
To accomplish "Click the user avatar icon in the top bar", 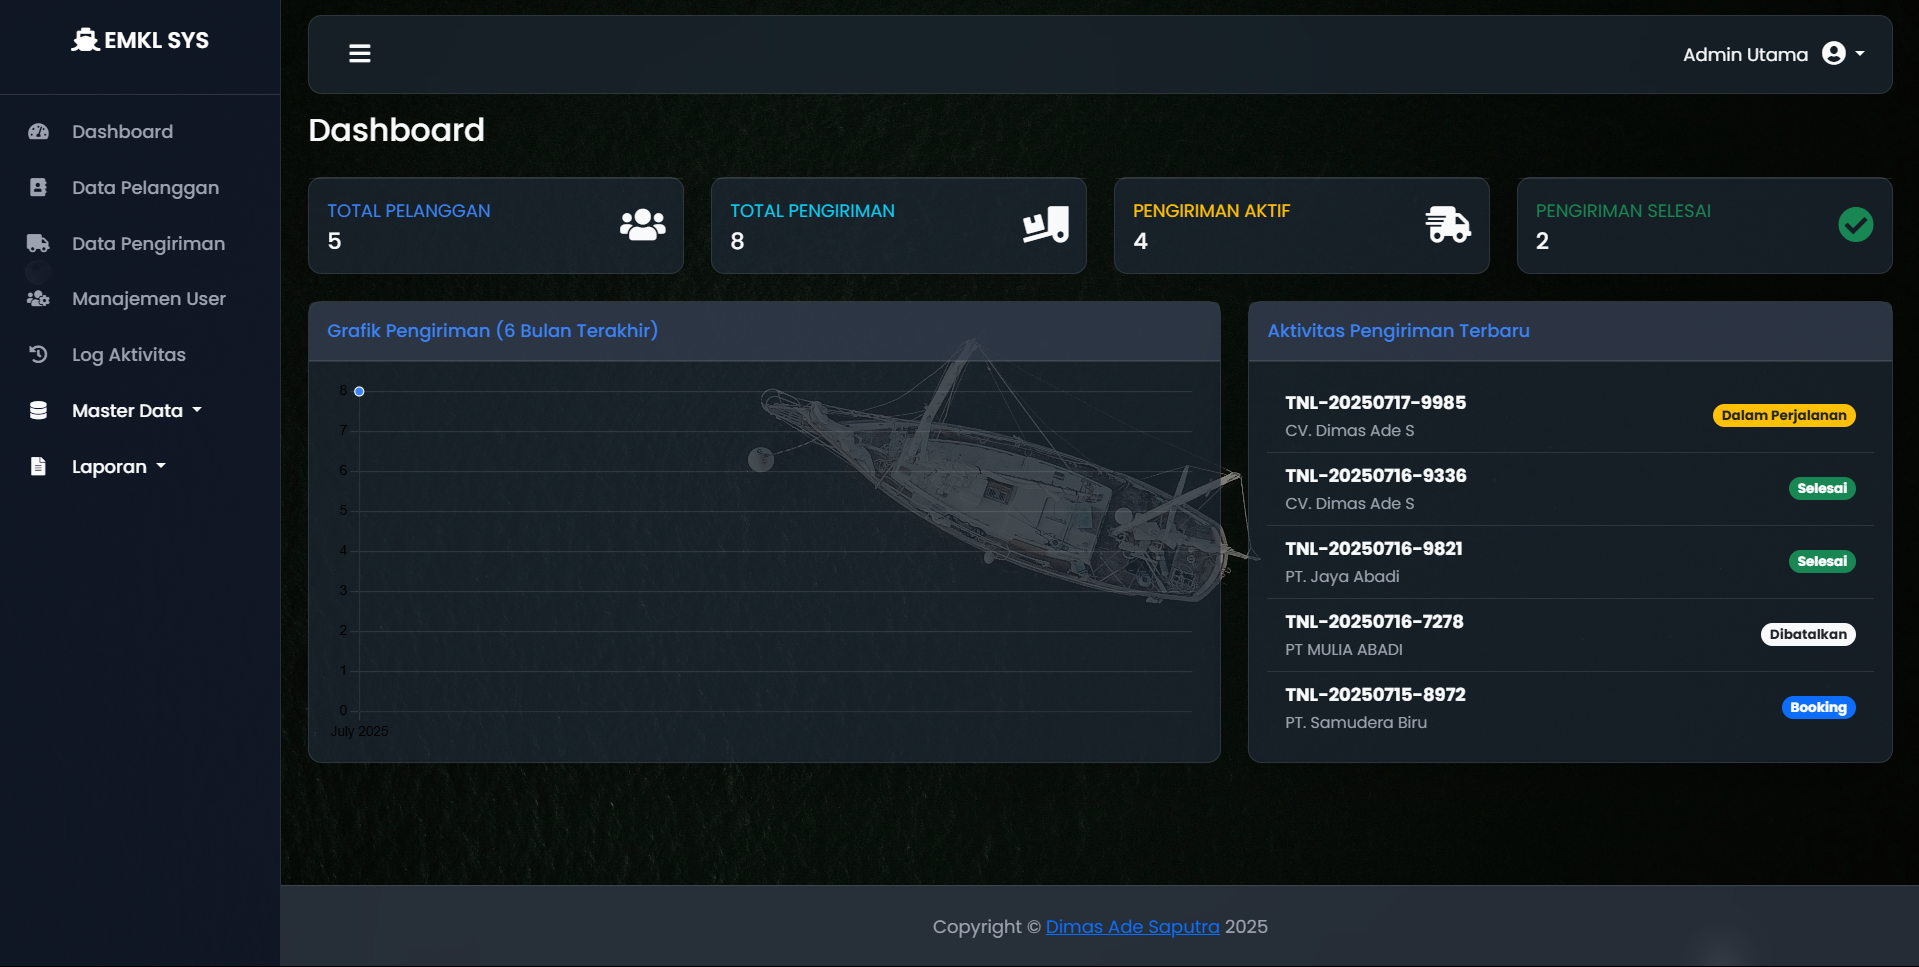I will point(1834,53).
